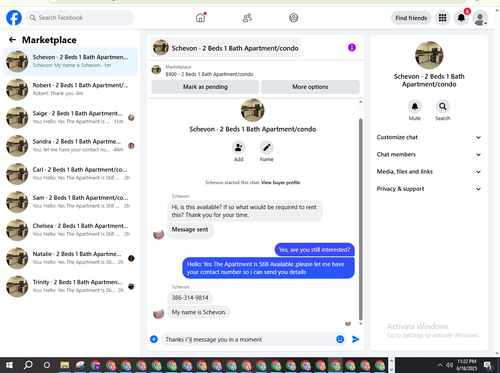500x373 pixels.
Task: Open Sam conversation in list
Action: (70, 202)
